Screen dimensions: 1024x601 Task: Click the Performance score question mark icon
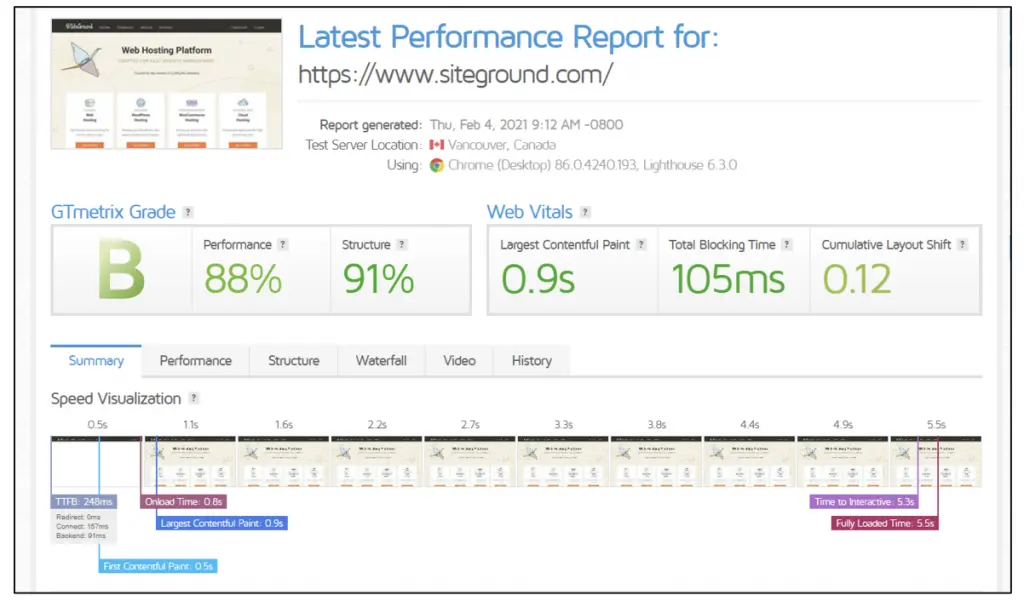[284, 244]
